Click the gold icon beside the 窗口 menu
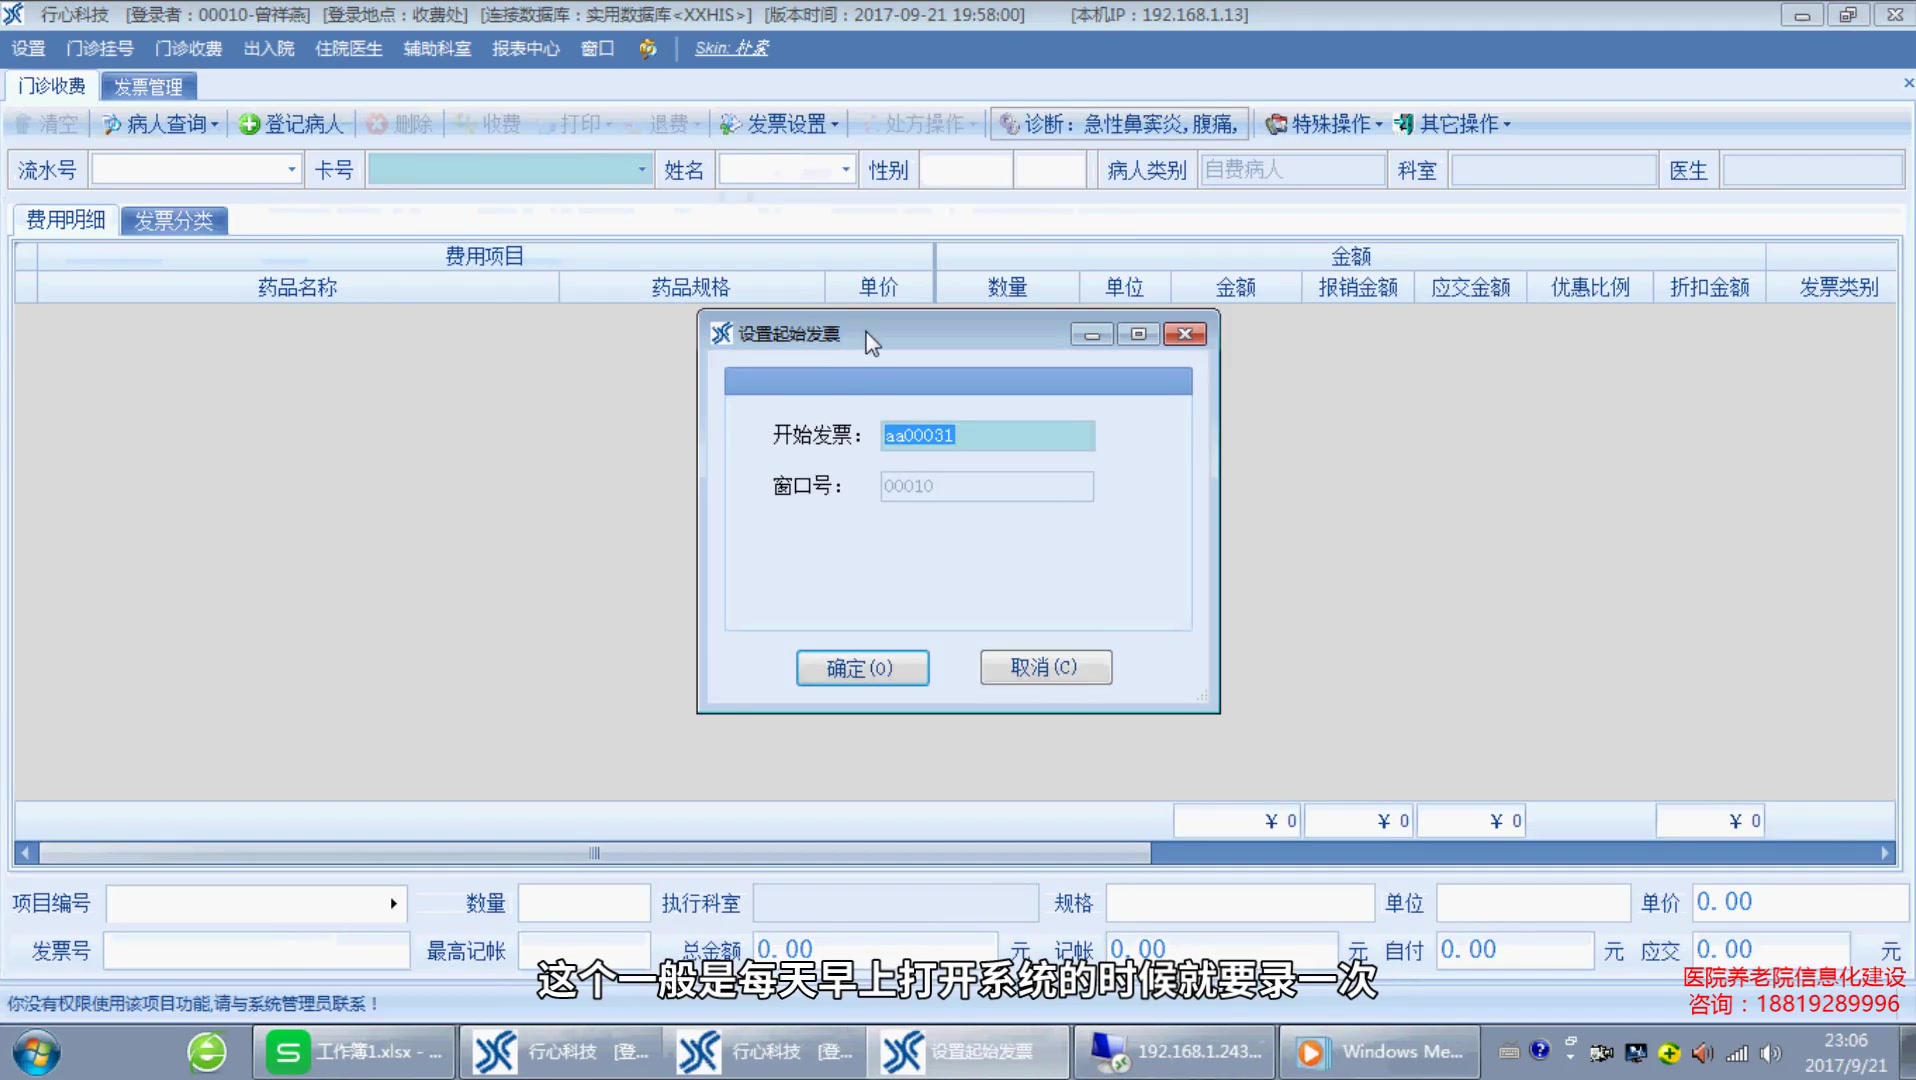The height and width of the screenshot is (1080, 1916). tap(646, 48)
